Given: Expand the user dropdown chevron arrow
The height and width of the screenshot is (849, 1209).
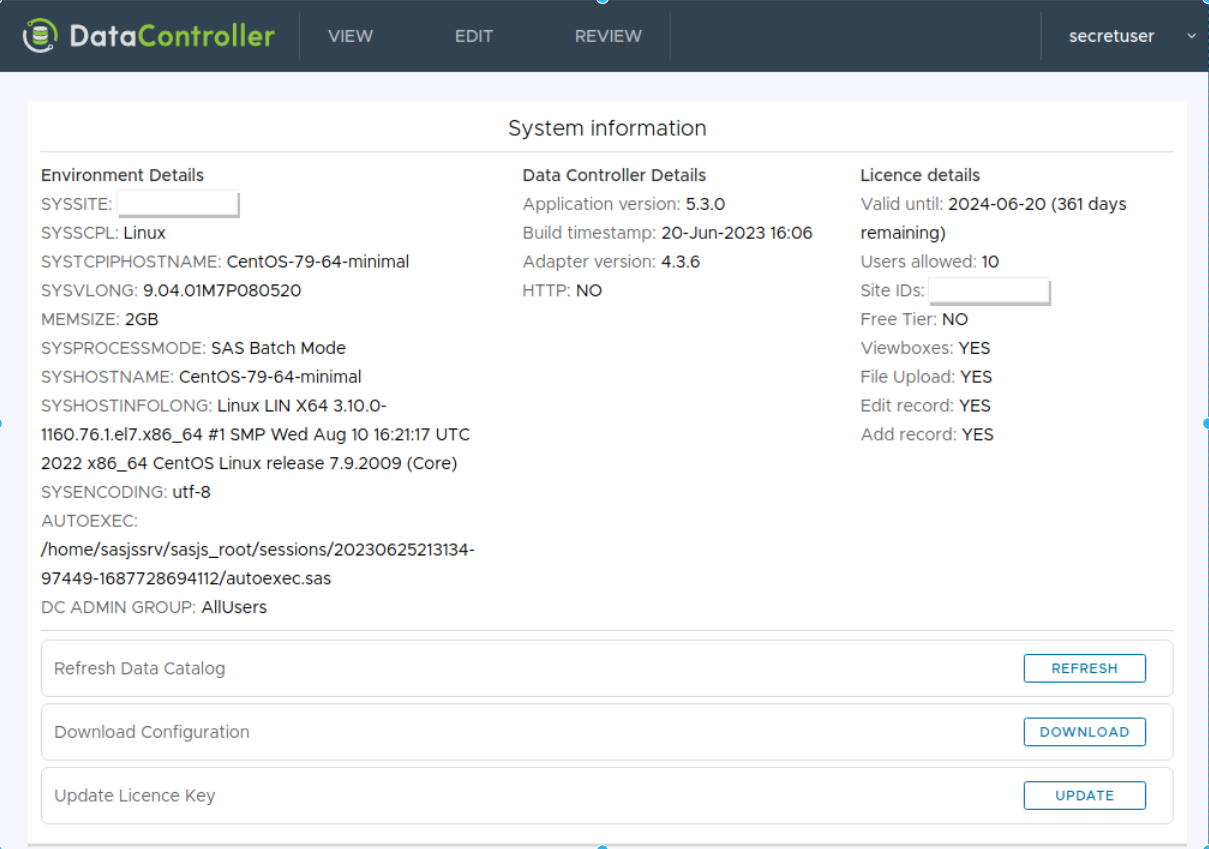Looking at the screenshot, I should [1190, 36].
